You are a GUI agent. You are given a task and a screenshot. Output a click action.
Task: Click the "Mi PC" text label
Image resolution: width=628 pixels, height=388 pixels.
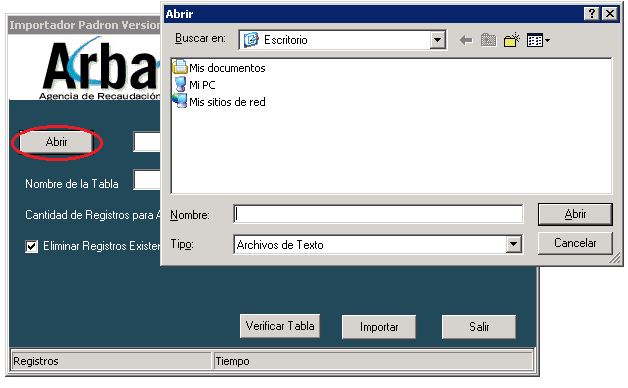click(x=202, y=85)
